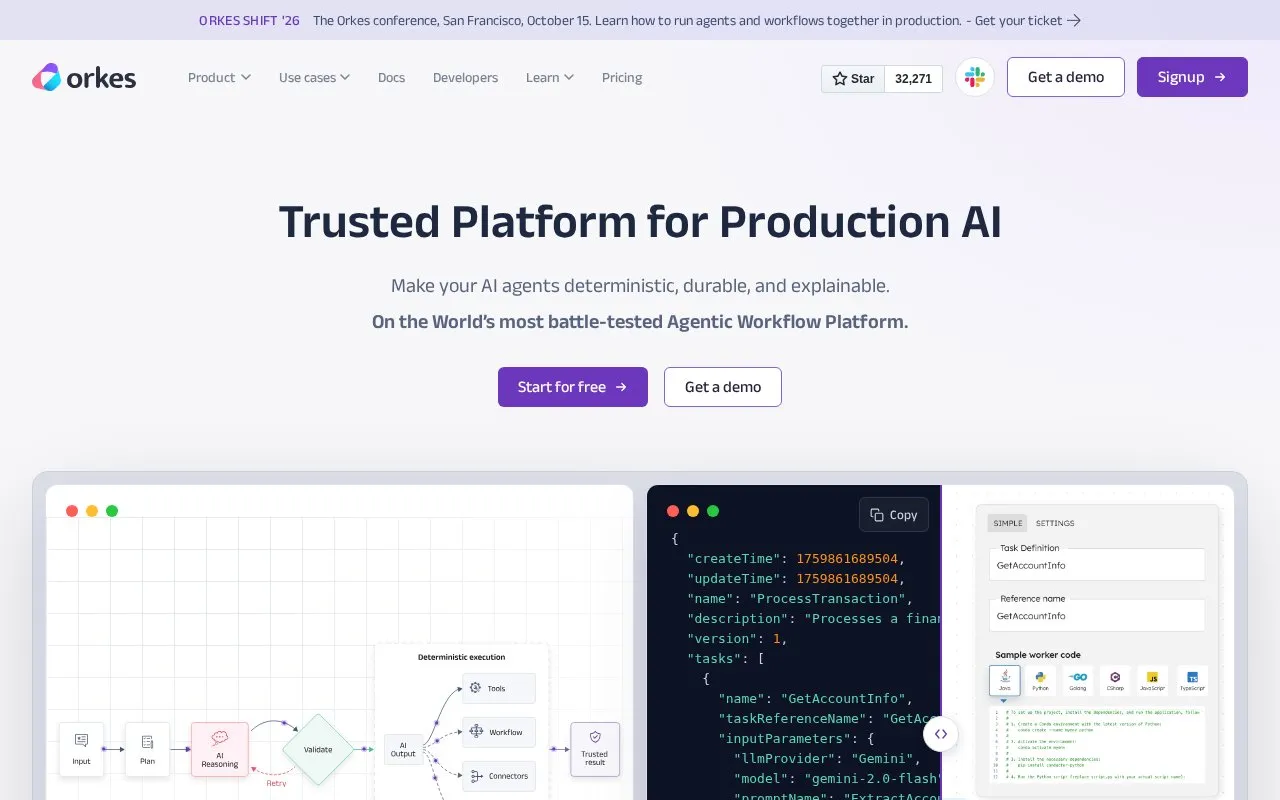Click the ORKES SHIFT '26 banner label
Image resolution: width=1280 pixels, height=800 pixels.
click(x=249, y=20)
